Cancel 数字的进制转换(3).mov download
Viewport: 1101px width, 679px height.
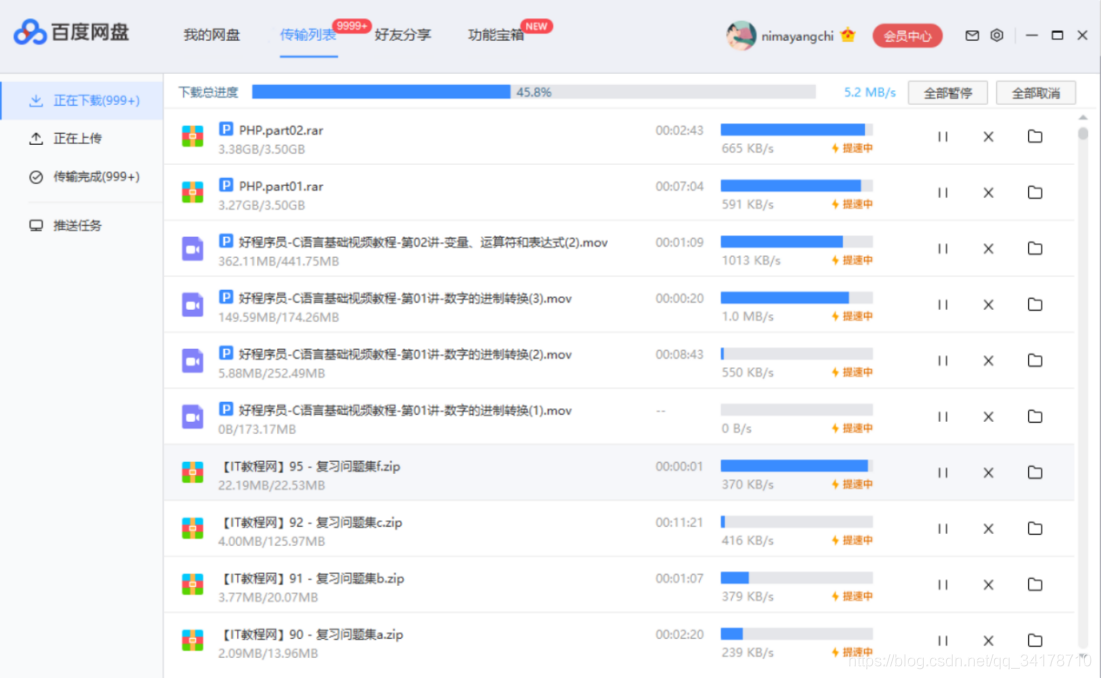click(x=988, y=305)
